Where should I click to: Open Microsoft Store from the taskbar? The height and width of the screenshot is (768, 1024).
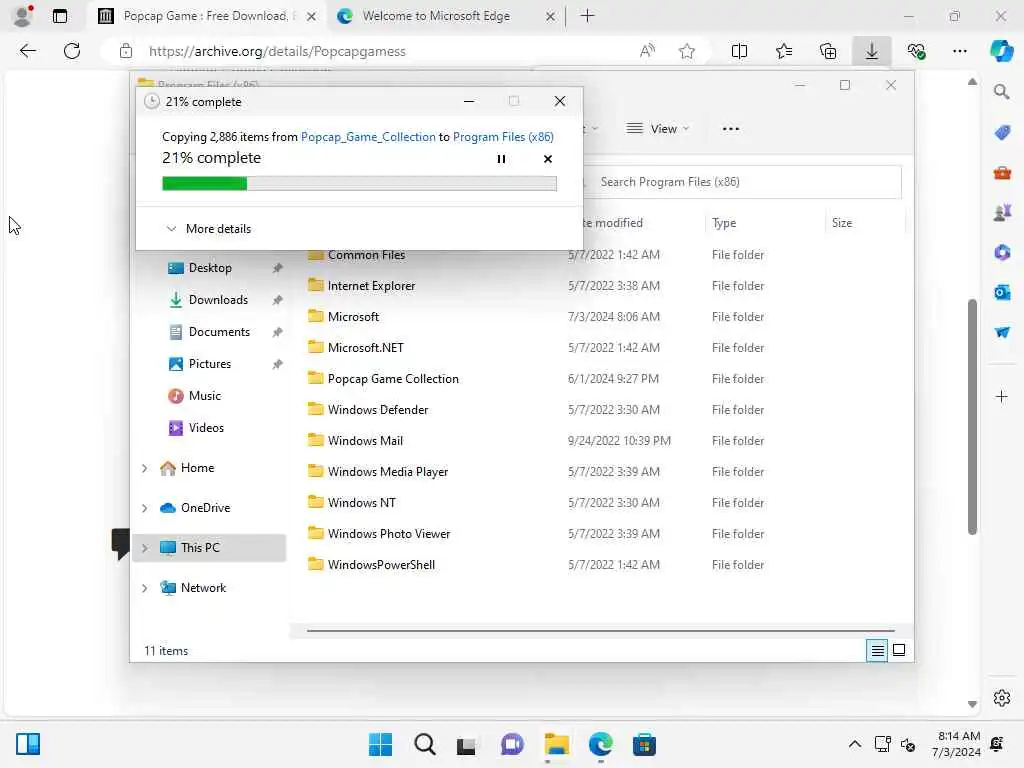[644, 744]
